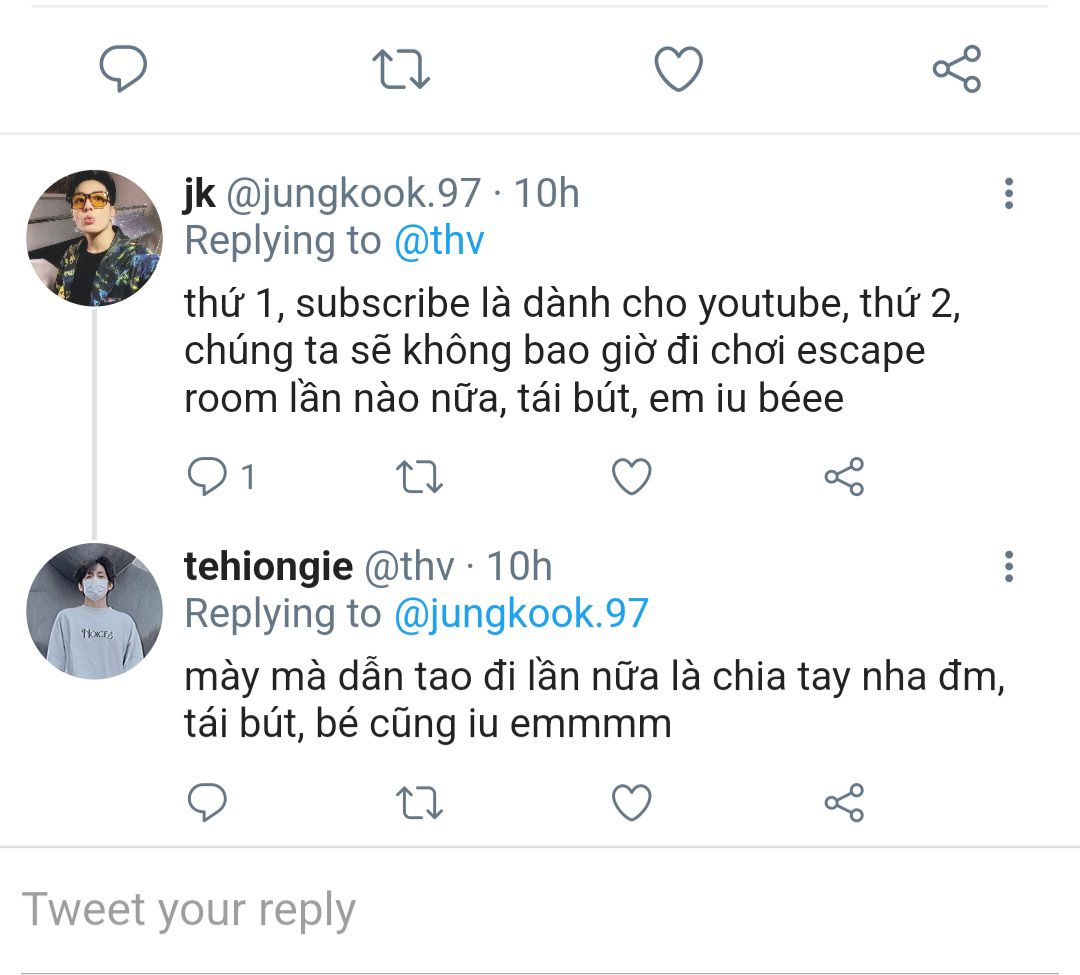Reply to jk's tweet

coord(208,477)
